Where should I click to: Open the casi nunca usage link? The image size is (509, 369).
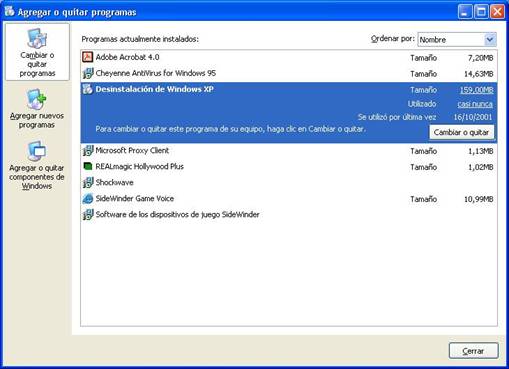[x=475, y=104]
